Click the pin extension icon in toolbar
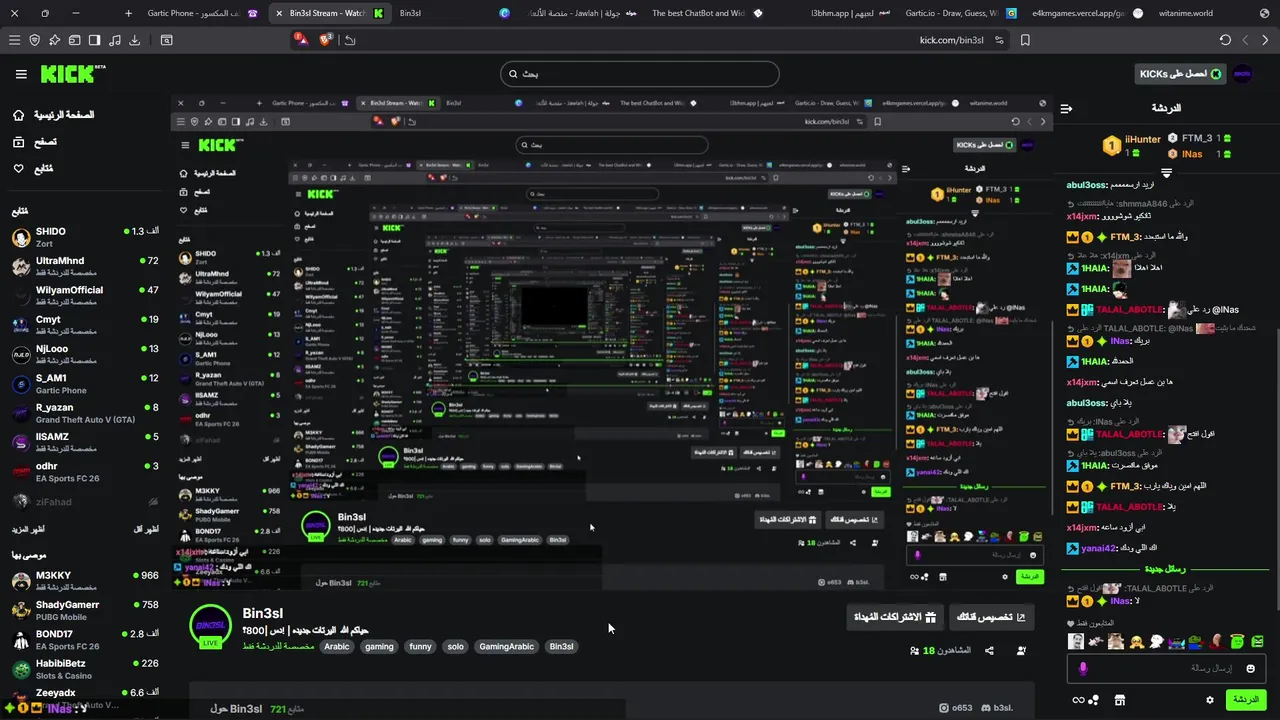1280x720 pixels. pos(55,40)
